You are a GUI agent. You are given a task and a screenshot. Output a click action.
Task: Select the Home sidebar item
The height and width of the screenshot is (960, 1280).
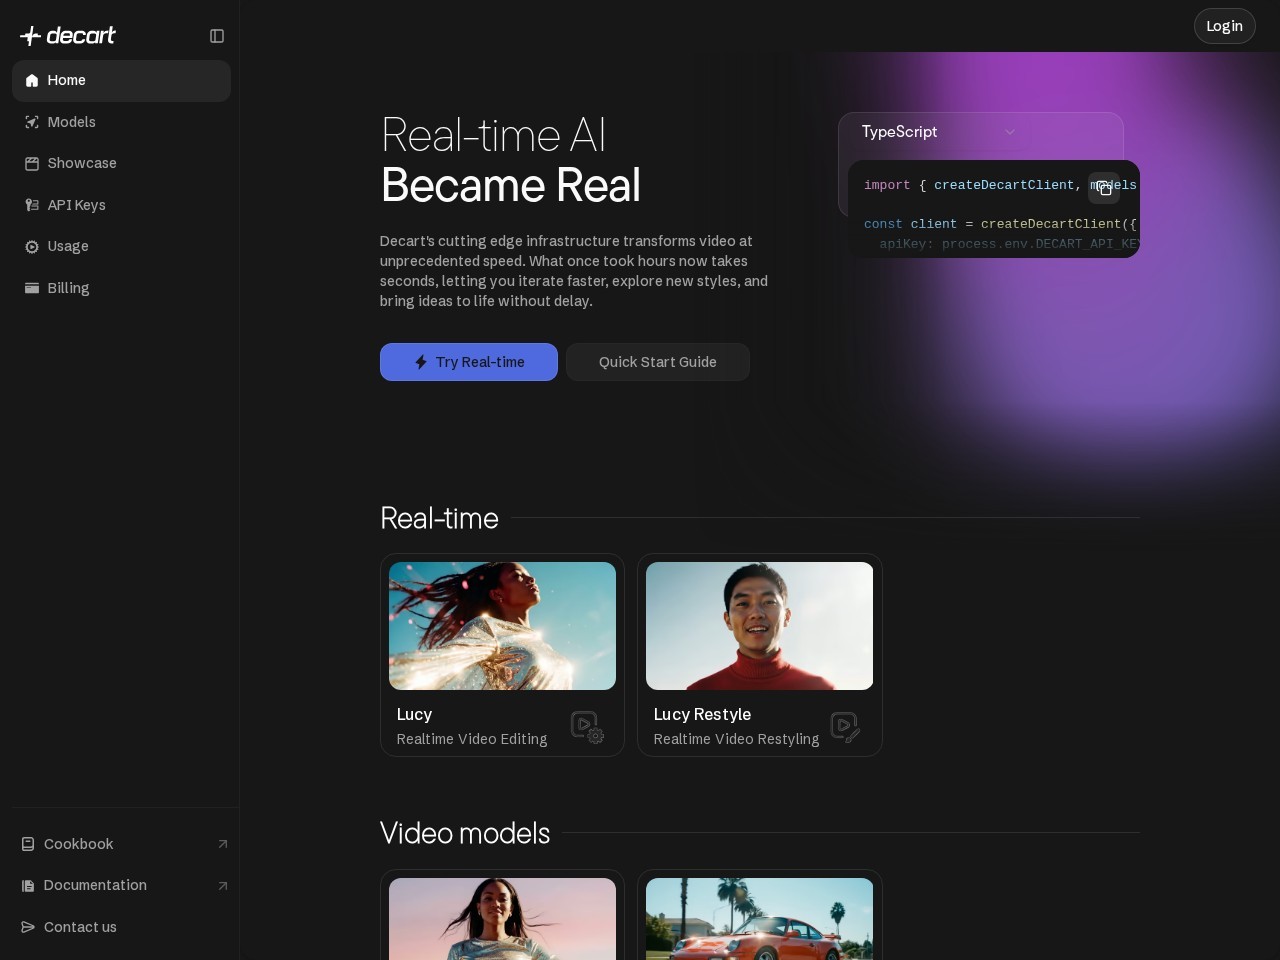pos(121,80)
